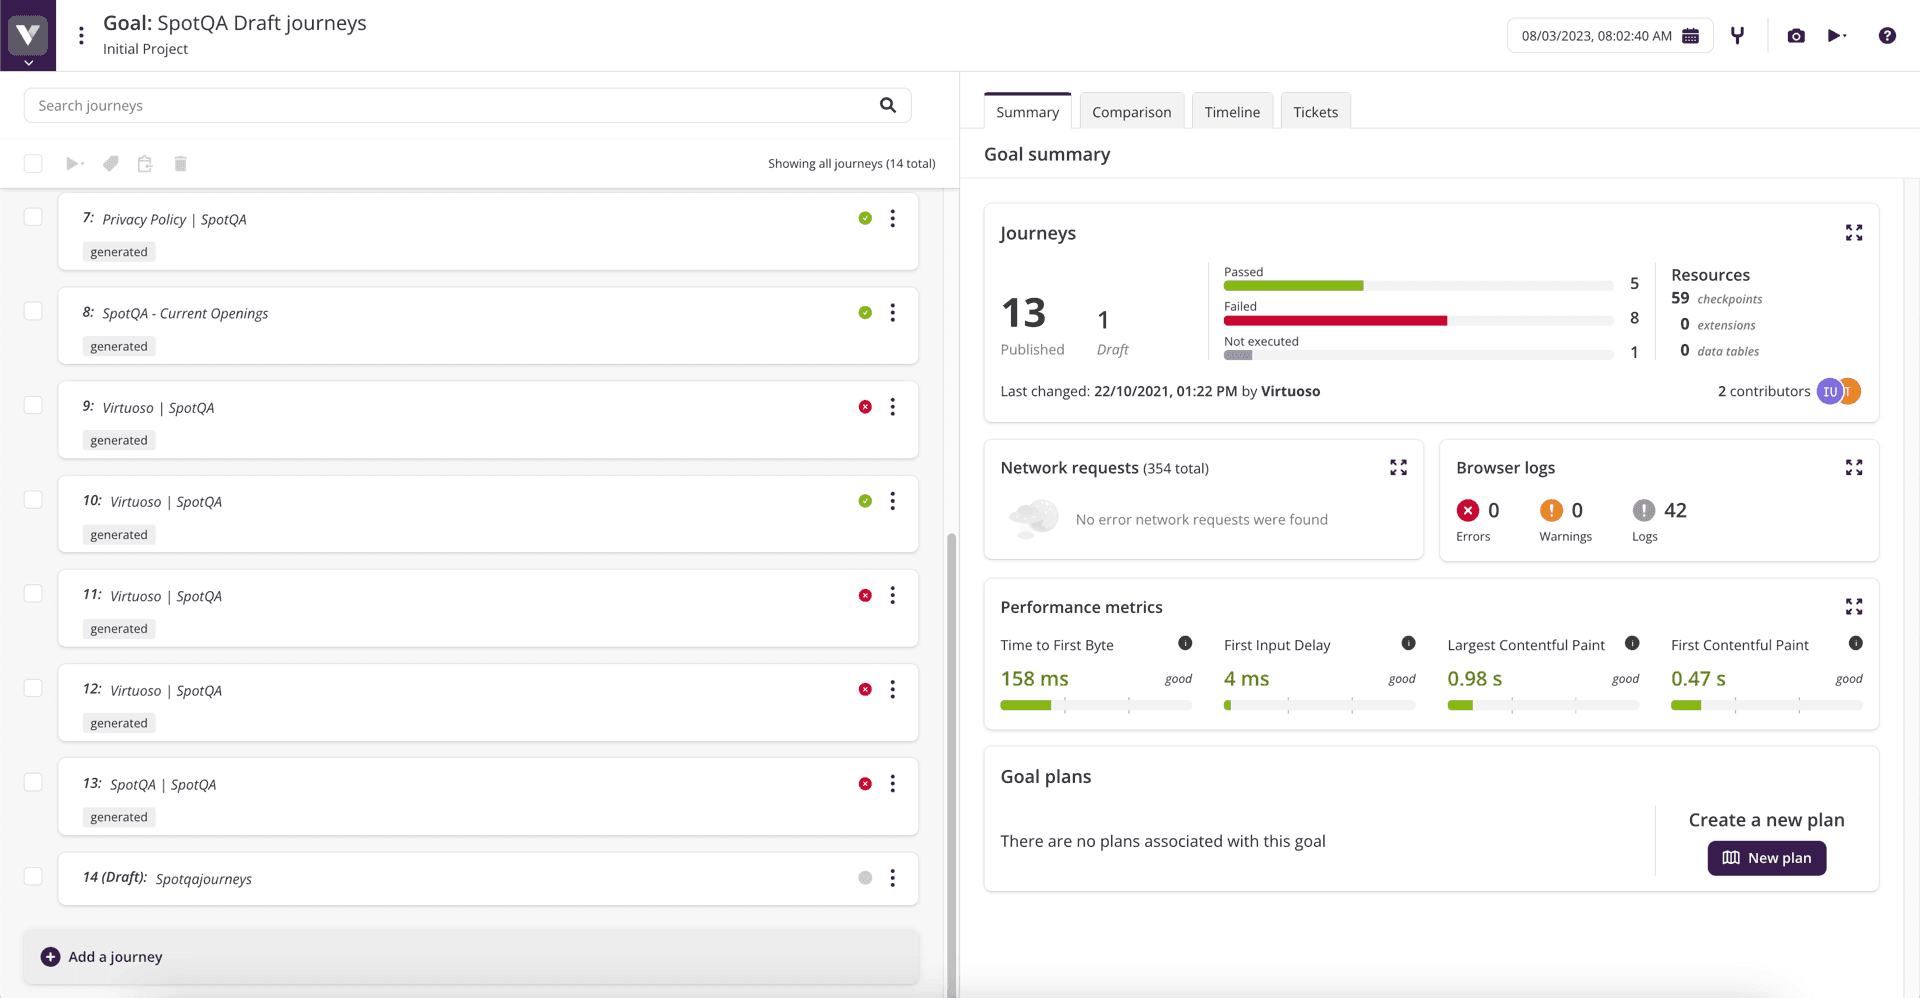Open the help question mark icon
1920x998 pixels.
coord(1886,36)
